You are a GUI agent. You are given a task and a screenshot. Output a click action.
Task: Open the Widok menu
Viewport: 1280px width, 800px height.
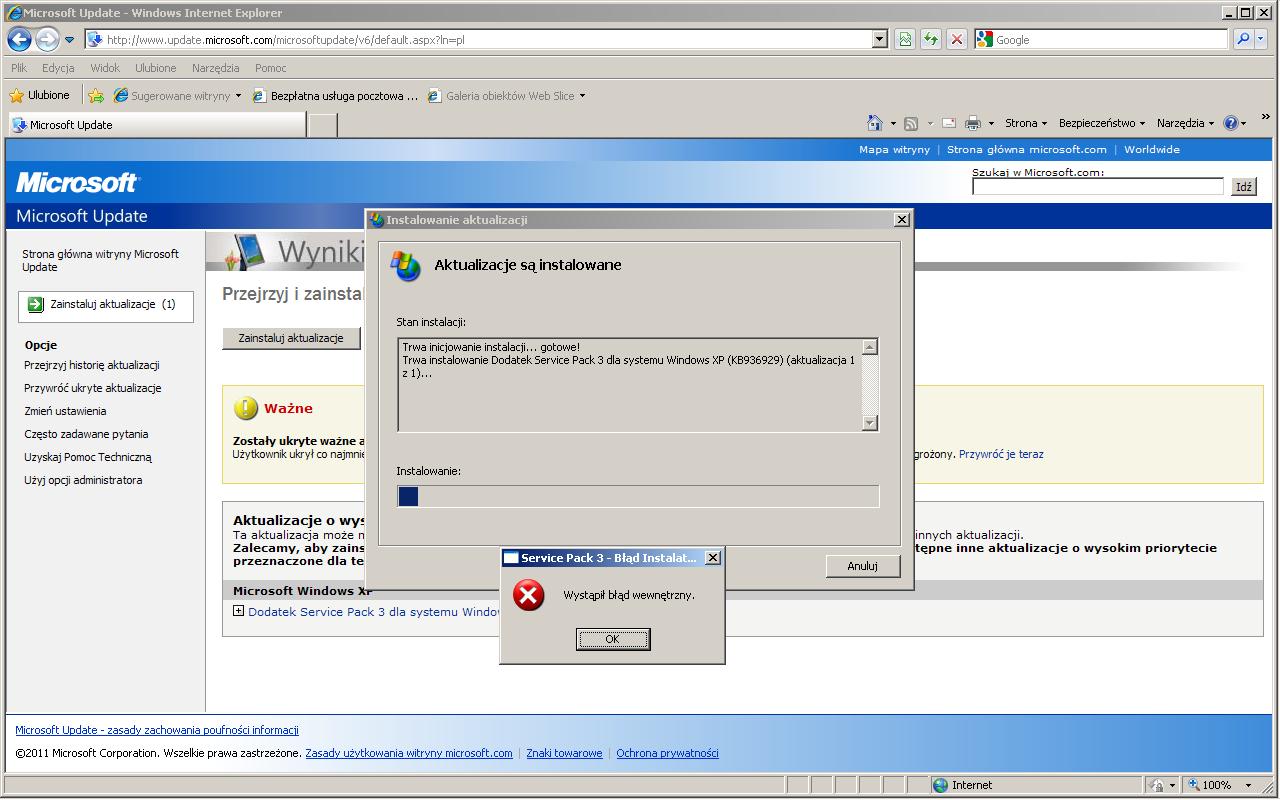click(x=105, y=68)
